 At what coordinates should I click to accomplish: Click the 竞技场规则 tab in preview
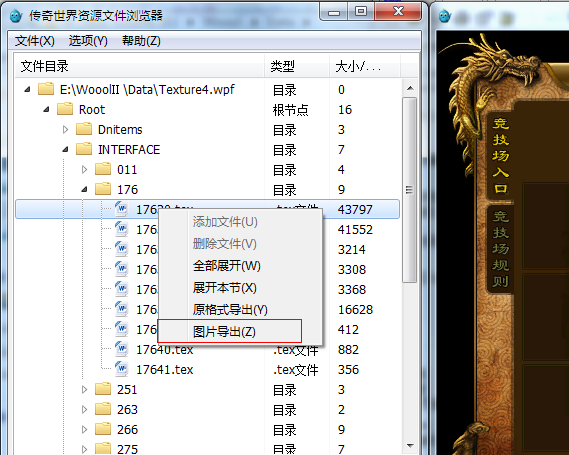[x=500, y=249]
